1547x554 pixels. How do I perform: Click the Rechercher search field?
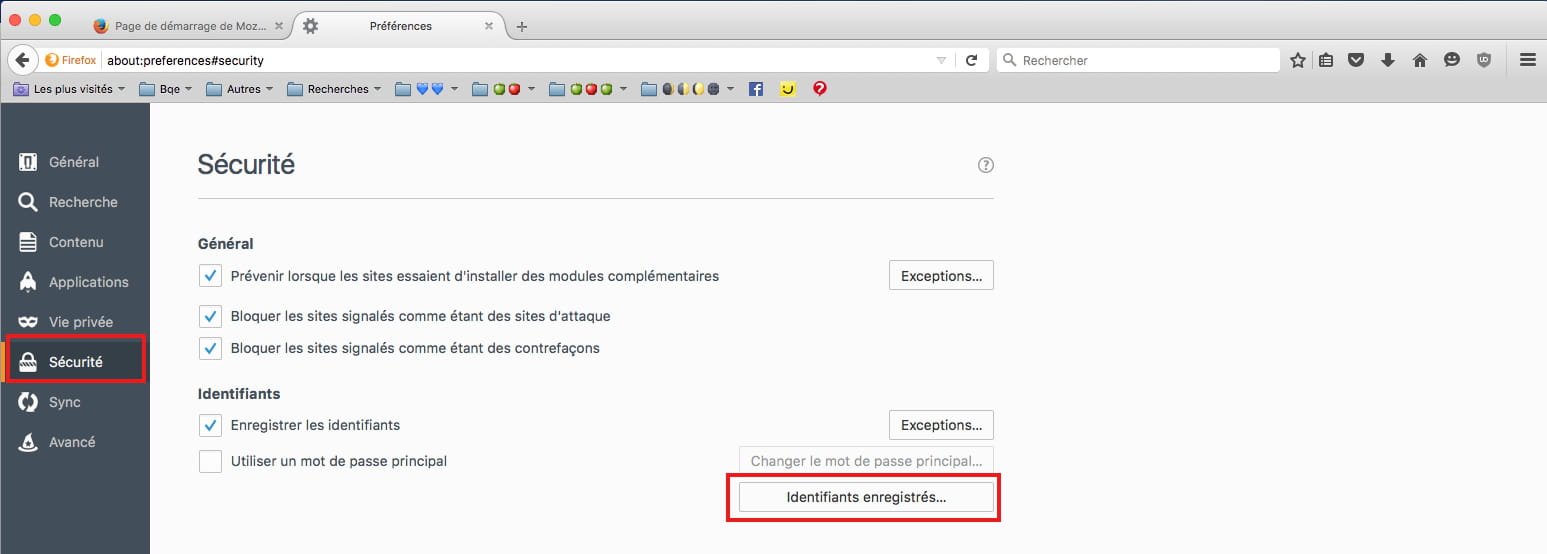pos(1140,60)
